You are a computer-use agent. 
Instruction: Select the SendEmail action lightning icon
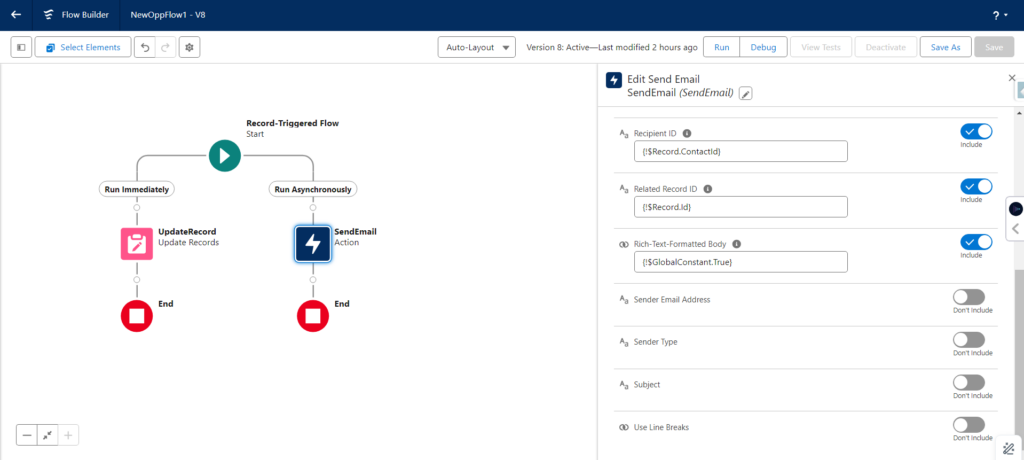coord(313,244)
